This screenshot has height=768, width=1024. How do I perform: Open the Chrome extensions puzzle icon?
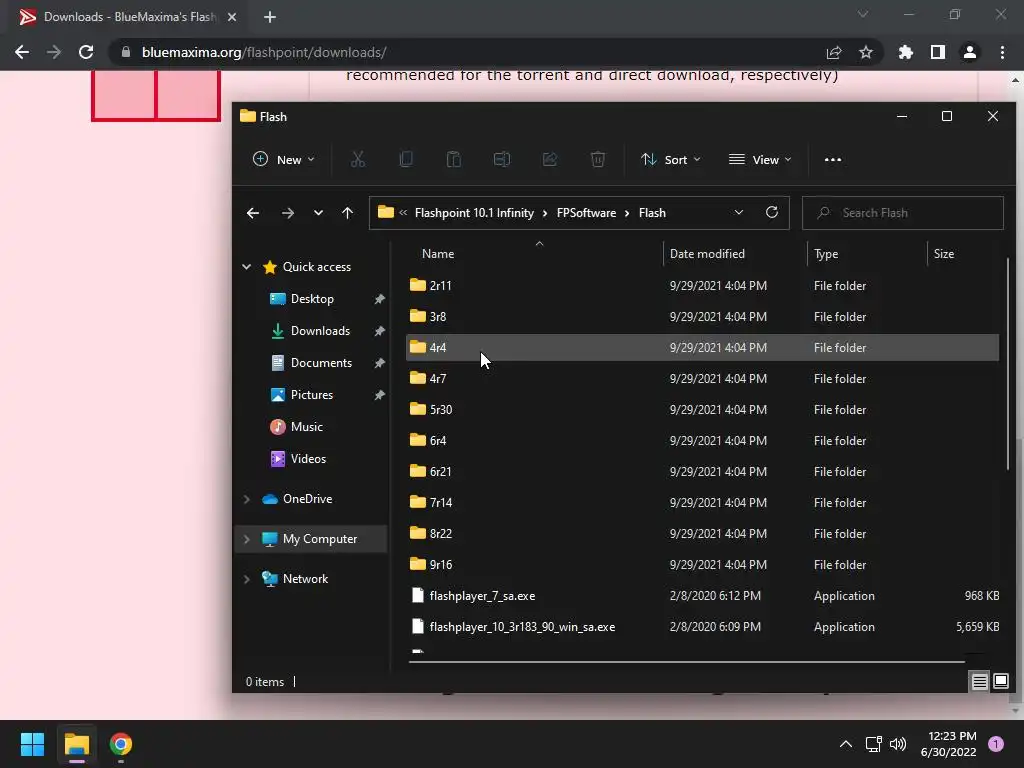pos(906,52)
